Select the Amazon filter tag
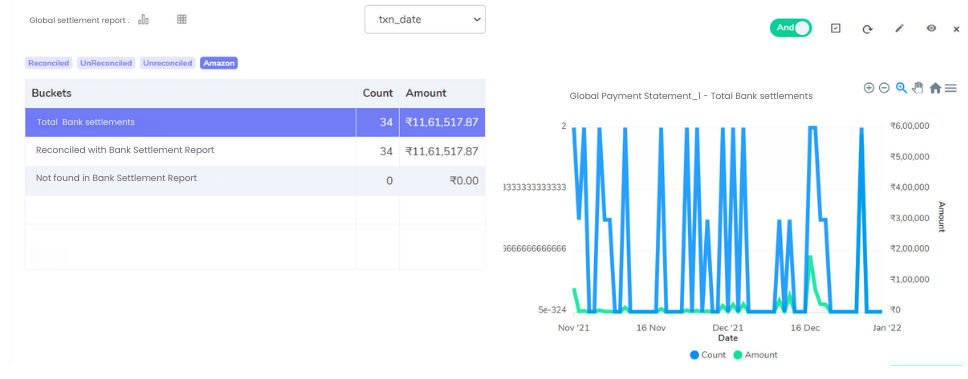 coord(219,63)
